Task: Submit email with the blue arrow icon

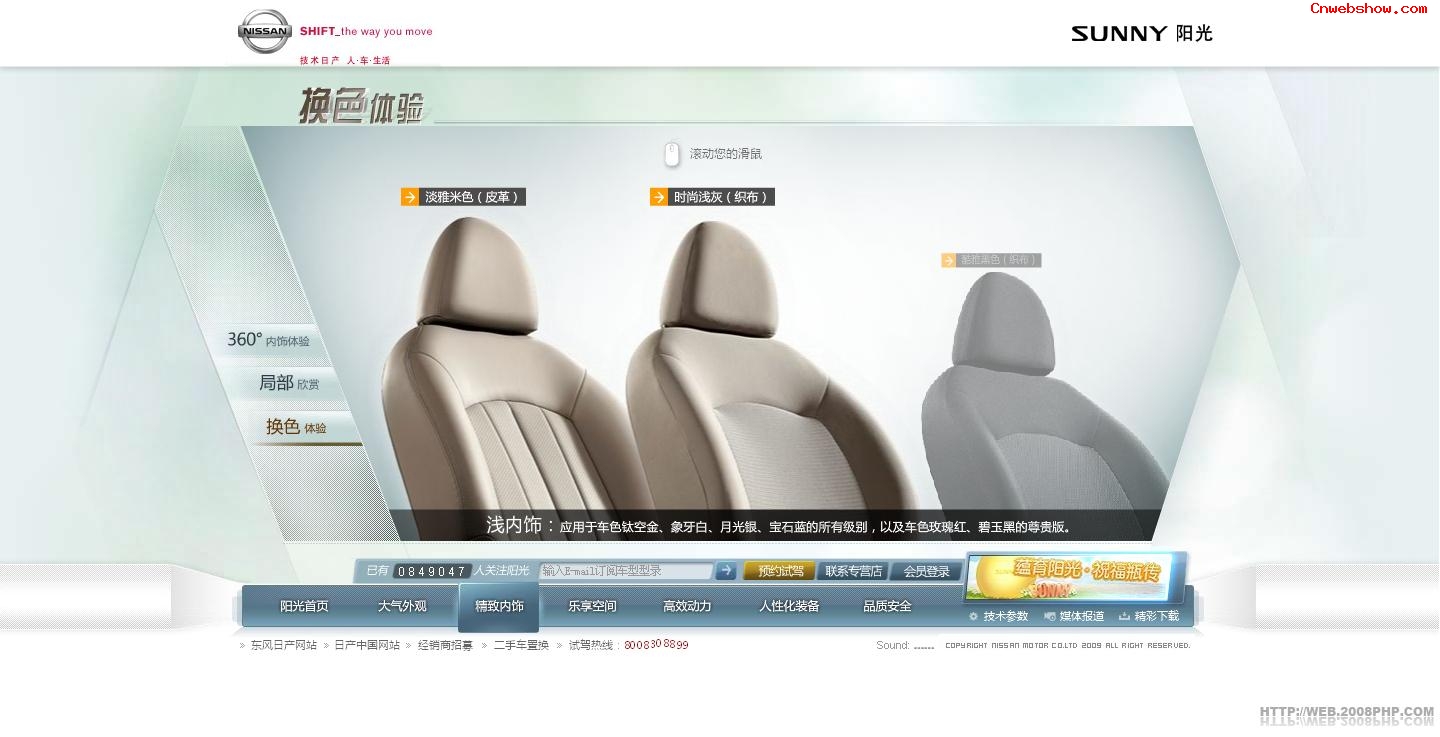Action: point(726,571)
